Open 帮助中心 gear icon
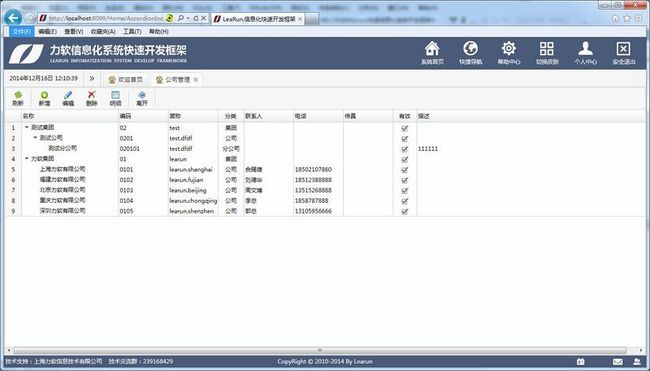This screenshot has width=650, height=371. coord(509,48)
